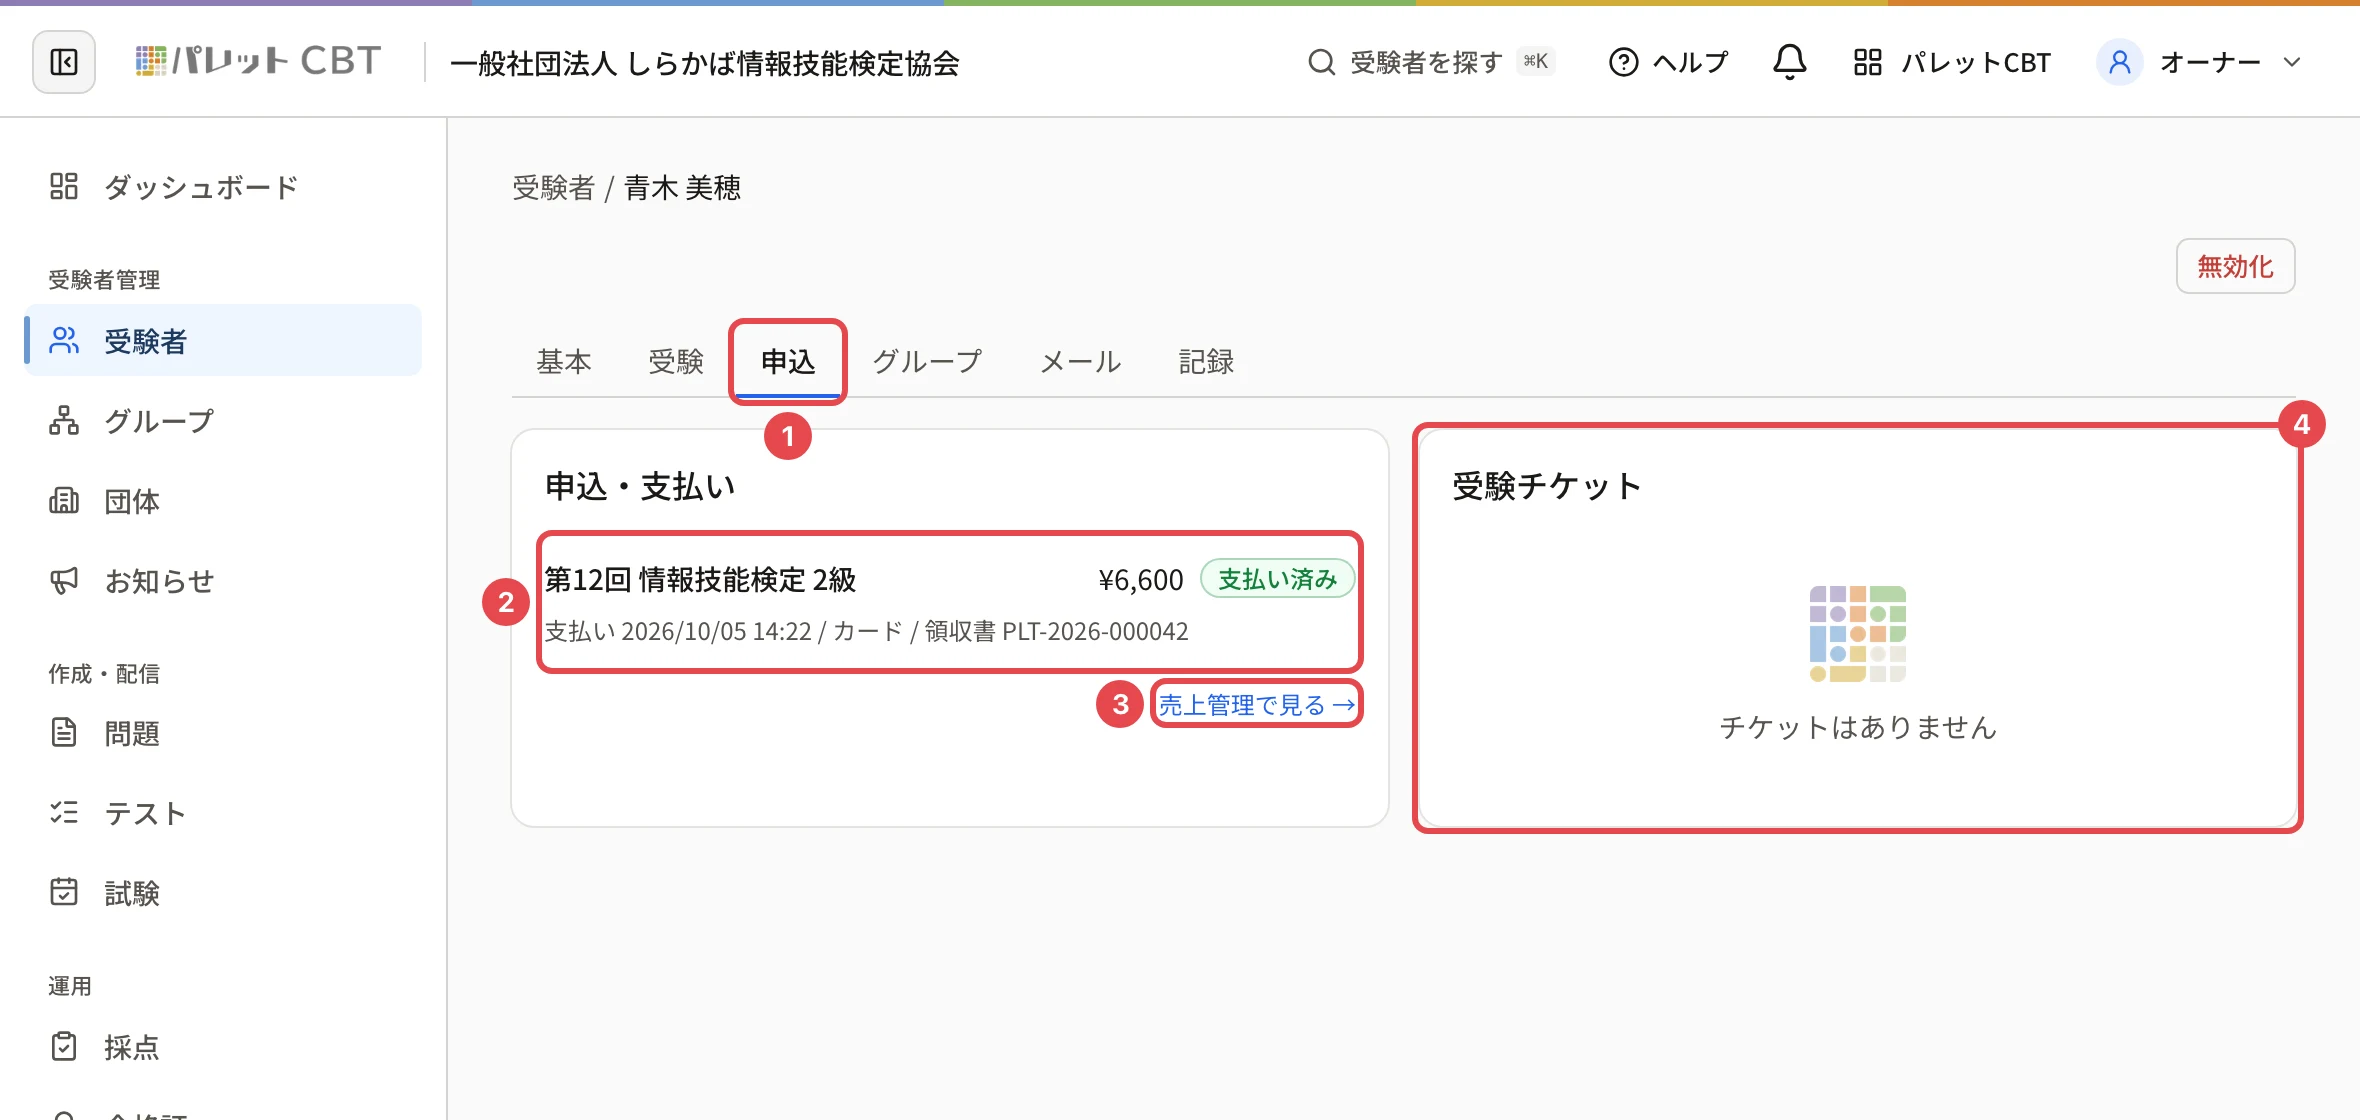Click the 団体 building icon
Image resolution: width=2360 pixels, height=1120 pixels.
[x=64, y=500]
